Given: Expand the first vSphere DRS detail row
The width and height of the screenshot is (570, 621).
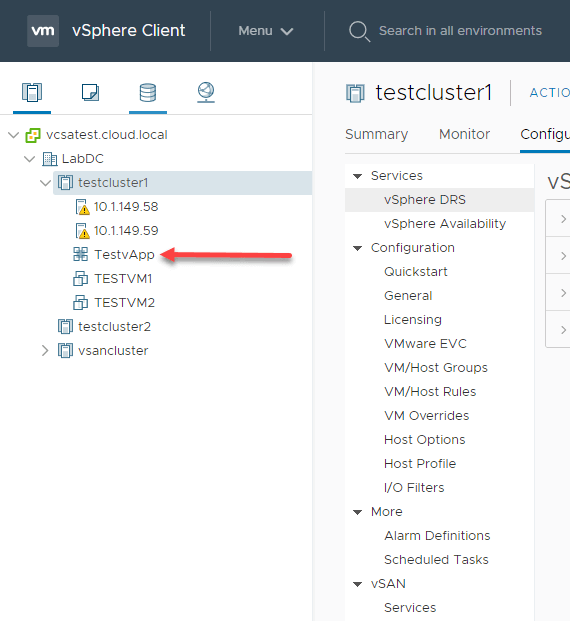Looking at the screenshot, I should (564, 219).
